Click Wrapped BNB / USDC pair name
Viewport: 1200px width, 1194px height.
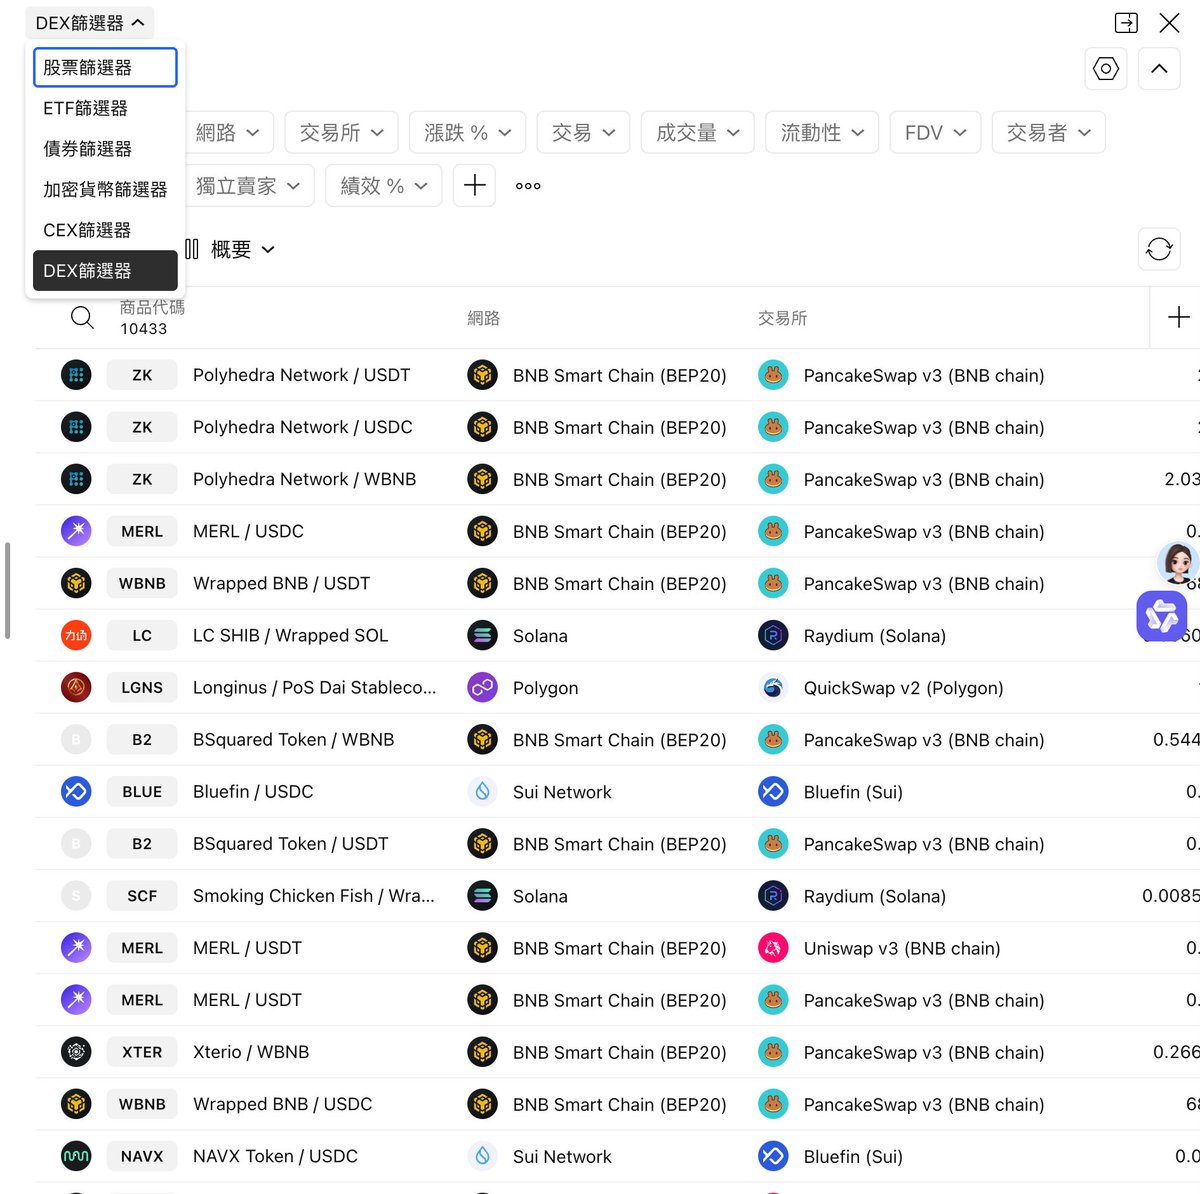coord(283,1104)
